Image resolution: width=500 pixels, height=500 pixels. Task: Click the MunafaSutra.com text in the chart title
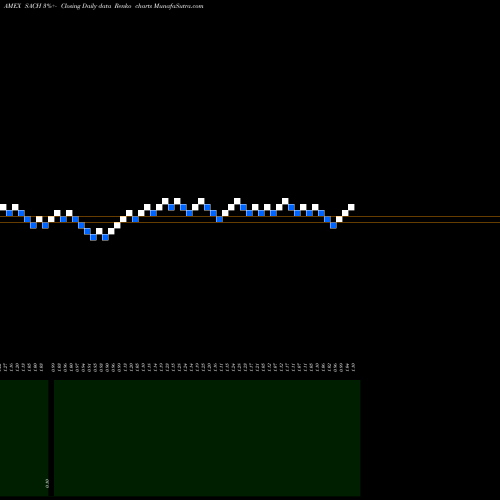[x=178, y=6]
